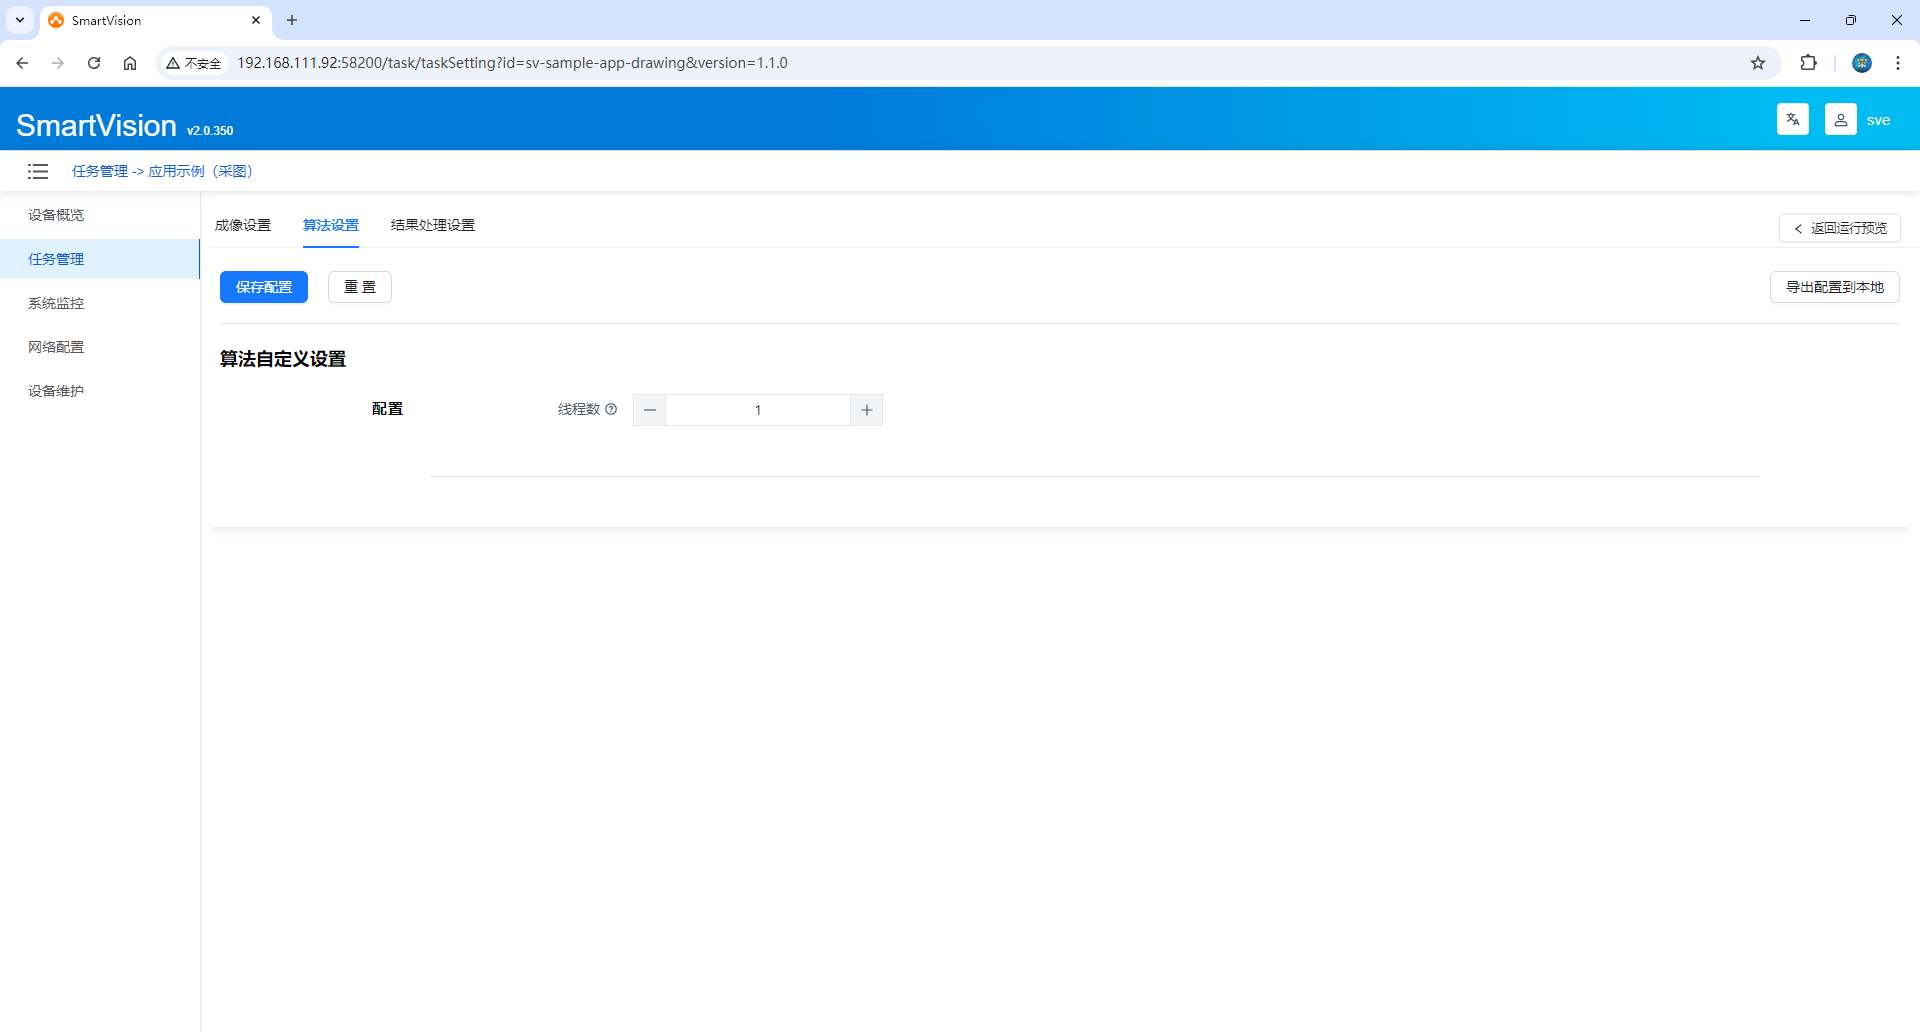Screen dimensions: 1920x1032
Task: Click 返回运行预览 button
Action: (1840, 228)
